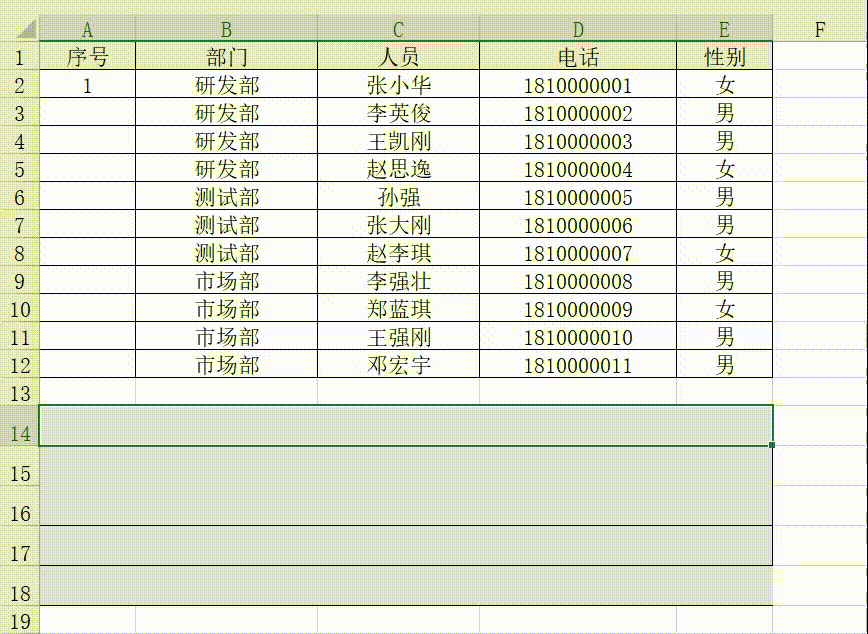Select row 14 header
Viewport: 868px width, 634px height.
point(19,426)
